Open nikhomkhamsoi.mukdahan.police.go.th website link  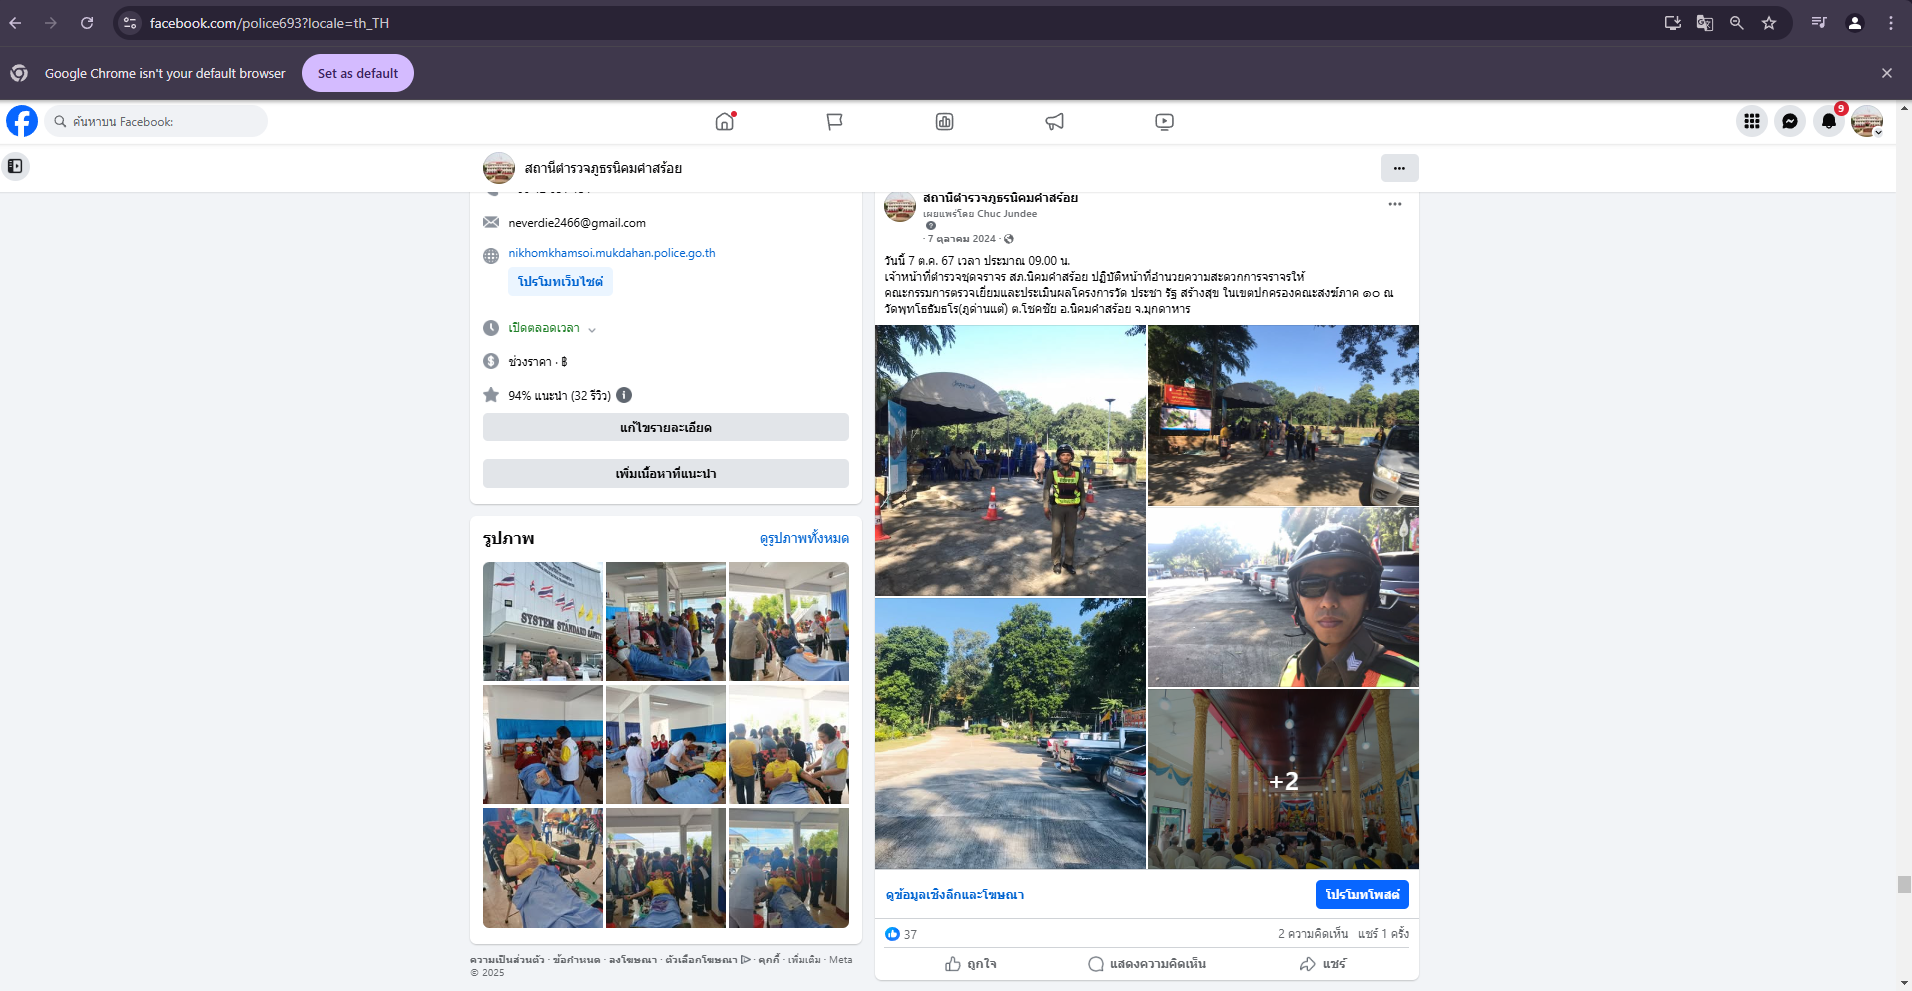pyautogui.click(x=611, y=253)
